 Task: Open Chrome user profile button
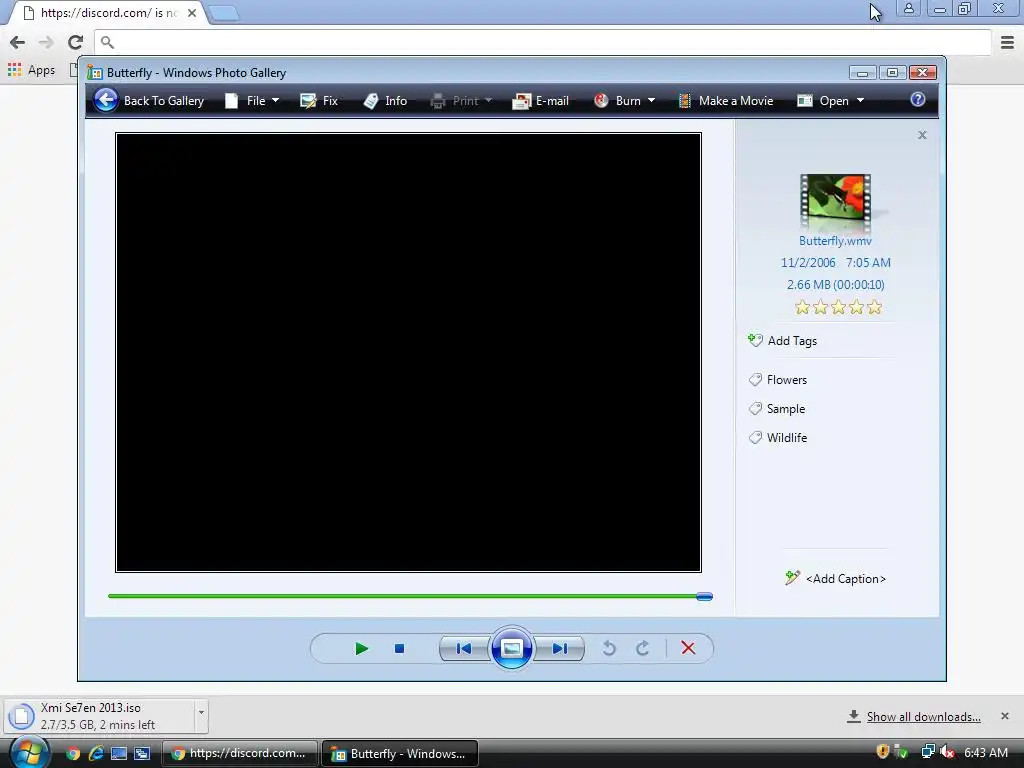pyautogui.click(x=908, y=8)
